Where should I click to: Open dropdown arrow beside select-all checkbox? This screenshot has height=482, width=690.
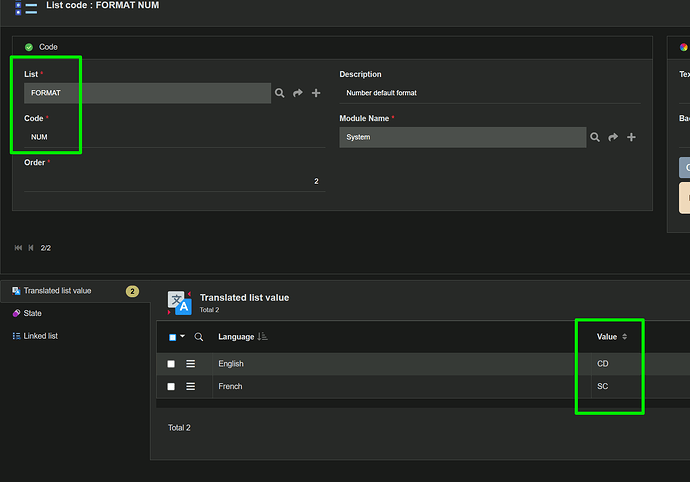coord(182,337)
